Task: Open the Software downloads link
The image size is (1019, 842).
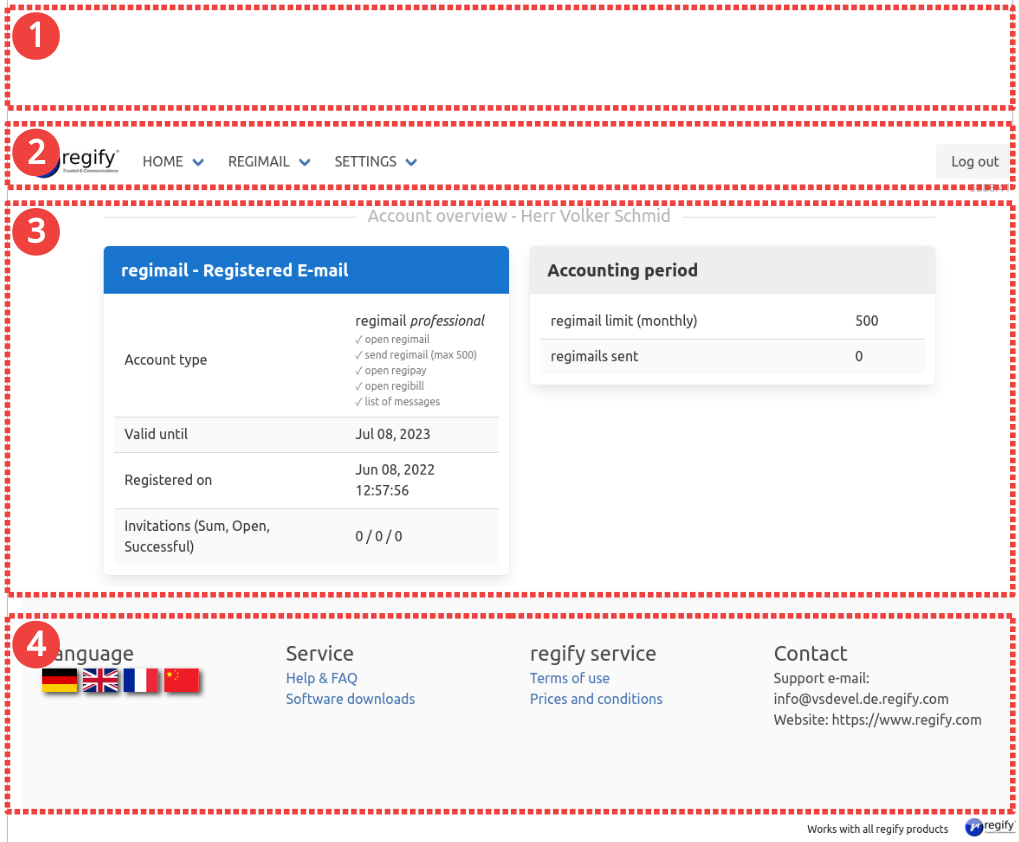Action: tap(350, 698)
